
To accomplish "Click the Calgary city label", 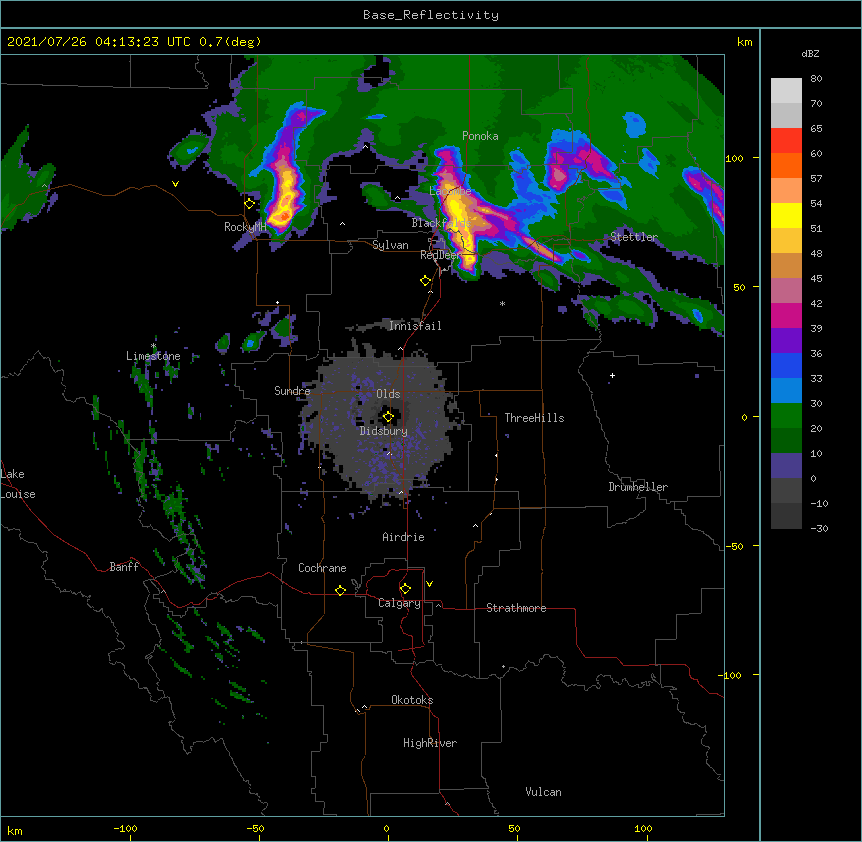I will [400, 603].
